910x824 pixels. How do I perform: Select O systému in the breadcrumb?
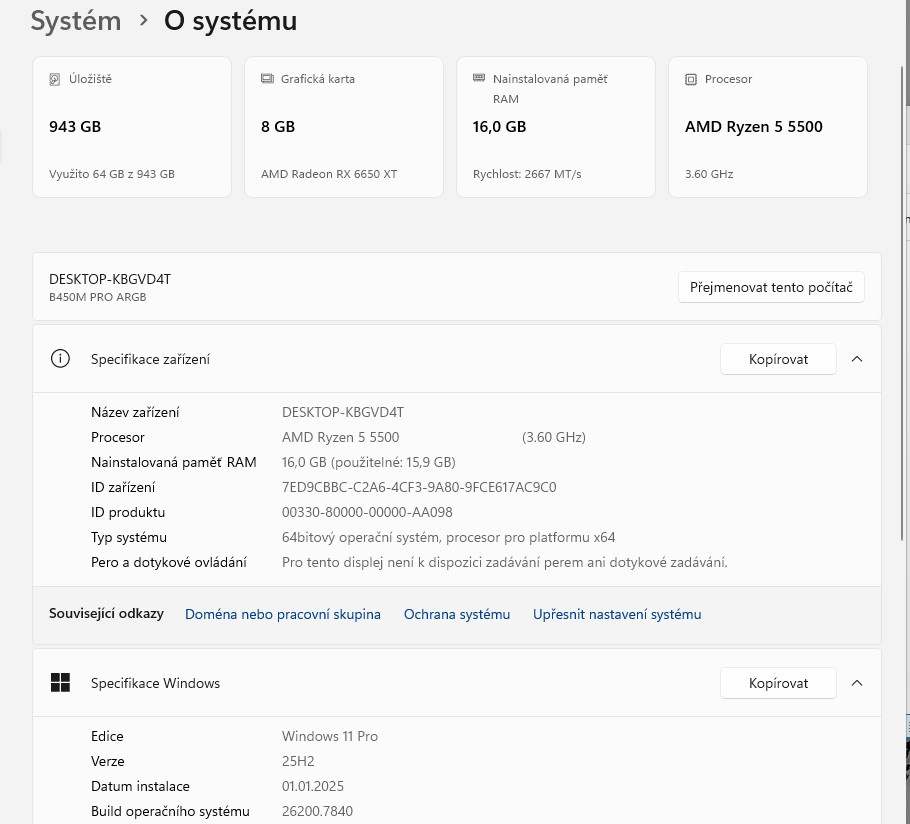[x=230, y=20]
